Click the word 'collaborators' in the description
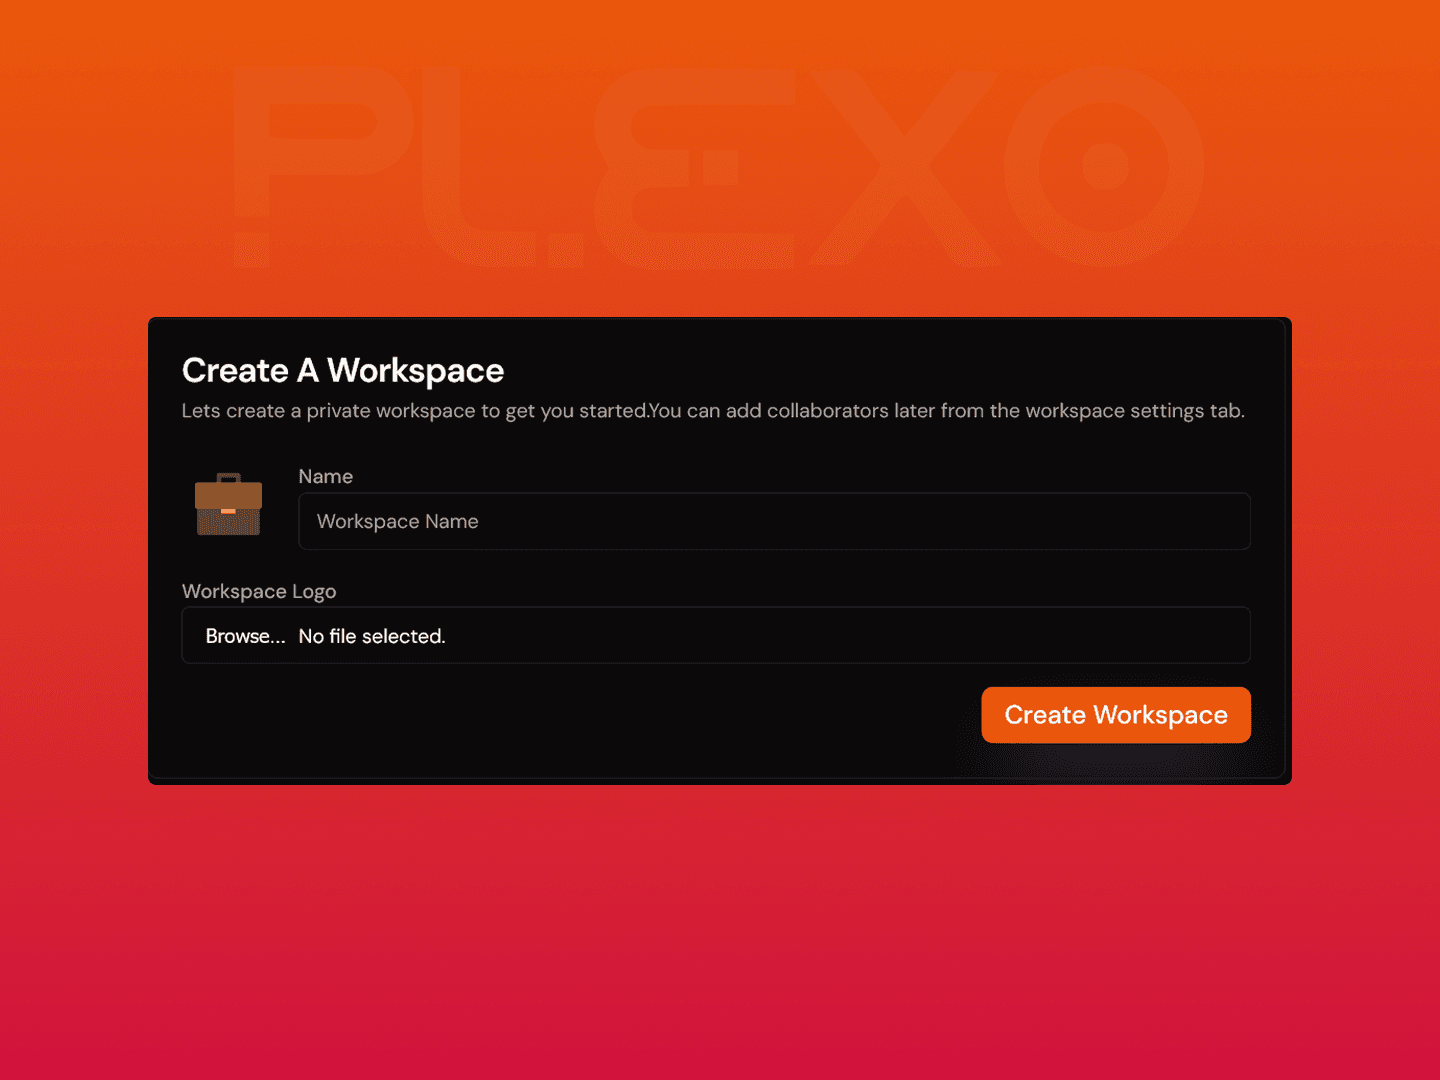Screen dimensions: 1440x1080 pos(827,411)
